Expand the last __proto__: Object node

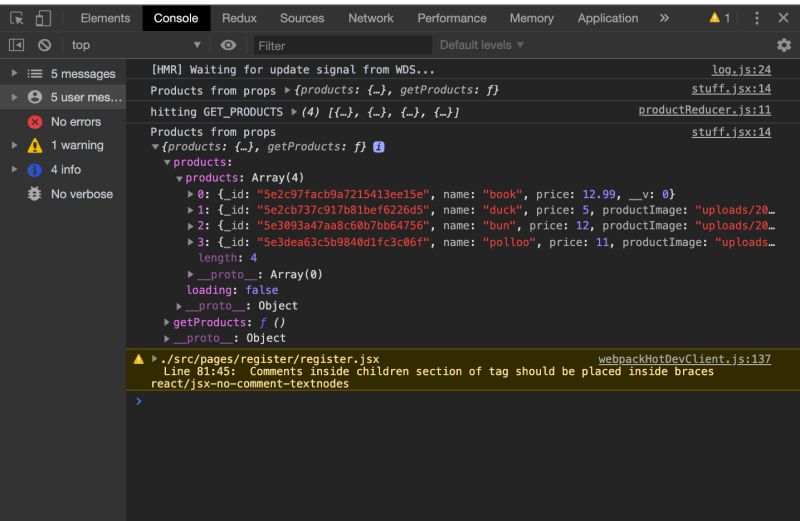click(167, 338)
